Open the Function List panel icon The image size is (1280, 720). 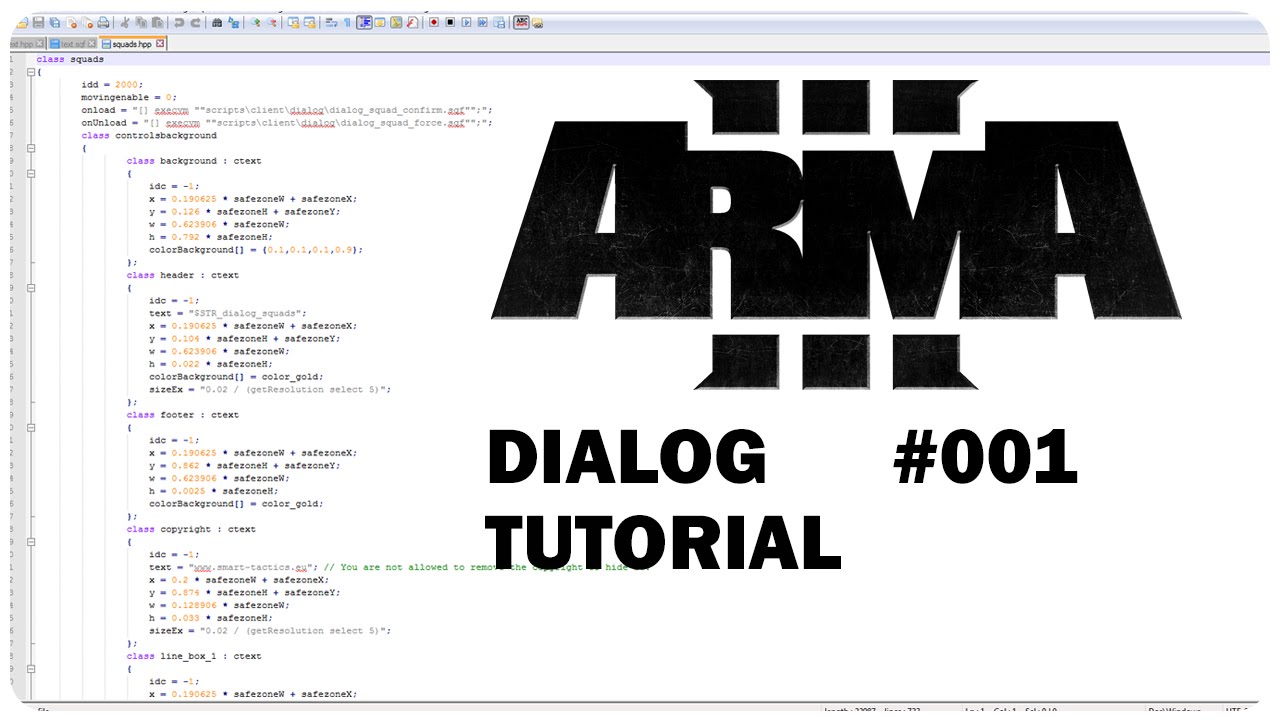tap(412, 22)
